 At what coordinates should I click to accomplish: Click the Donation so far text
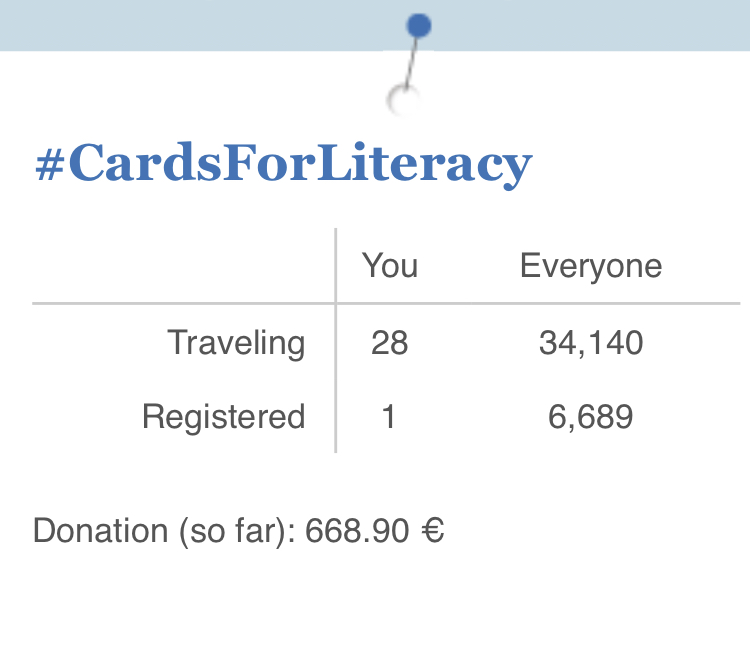(x=165, y=531)
